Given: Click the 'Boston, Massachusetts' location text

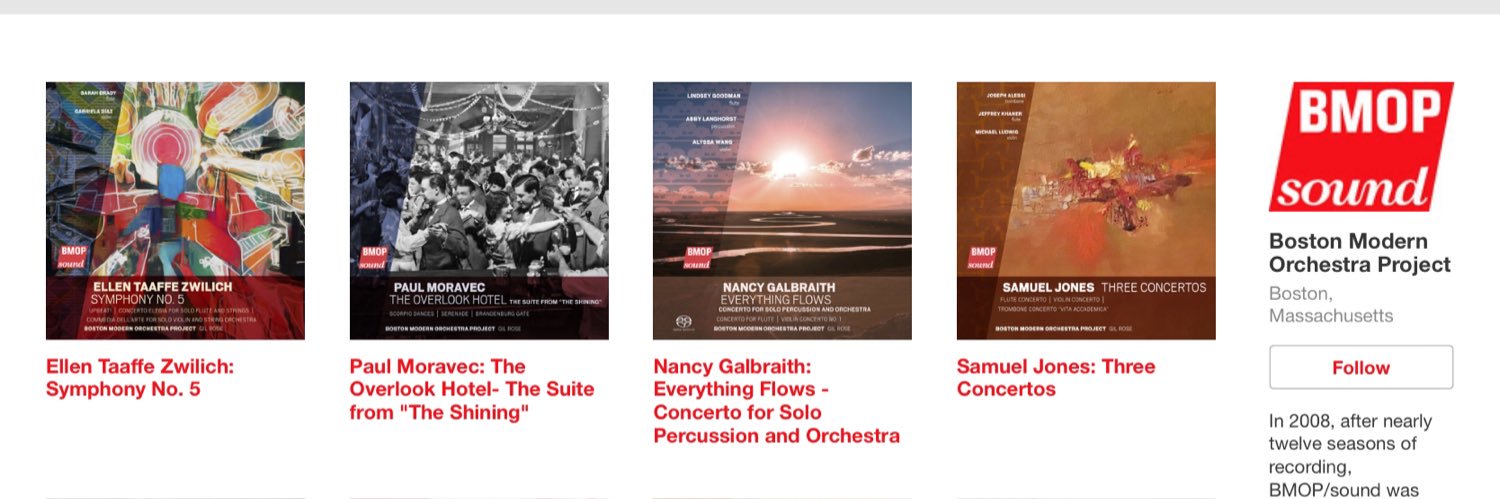Looking at the screenshot, I should click(1330, 305).
